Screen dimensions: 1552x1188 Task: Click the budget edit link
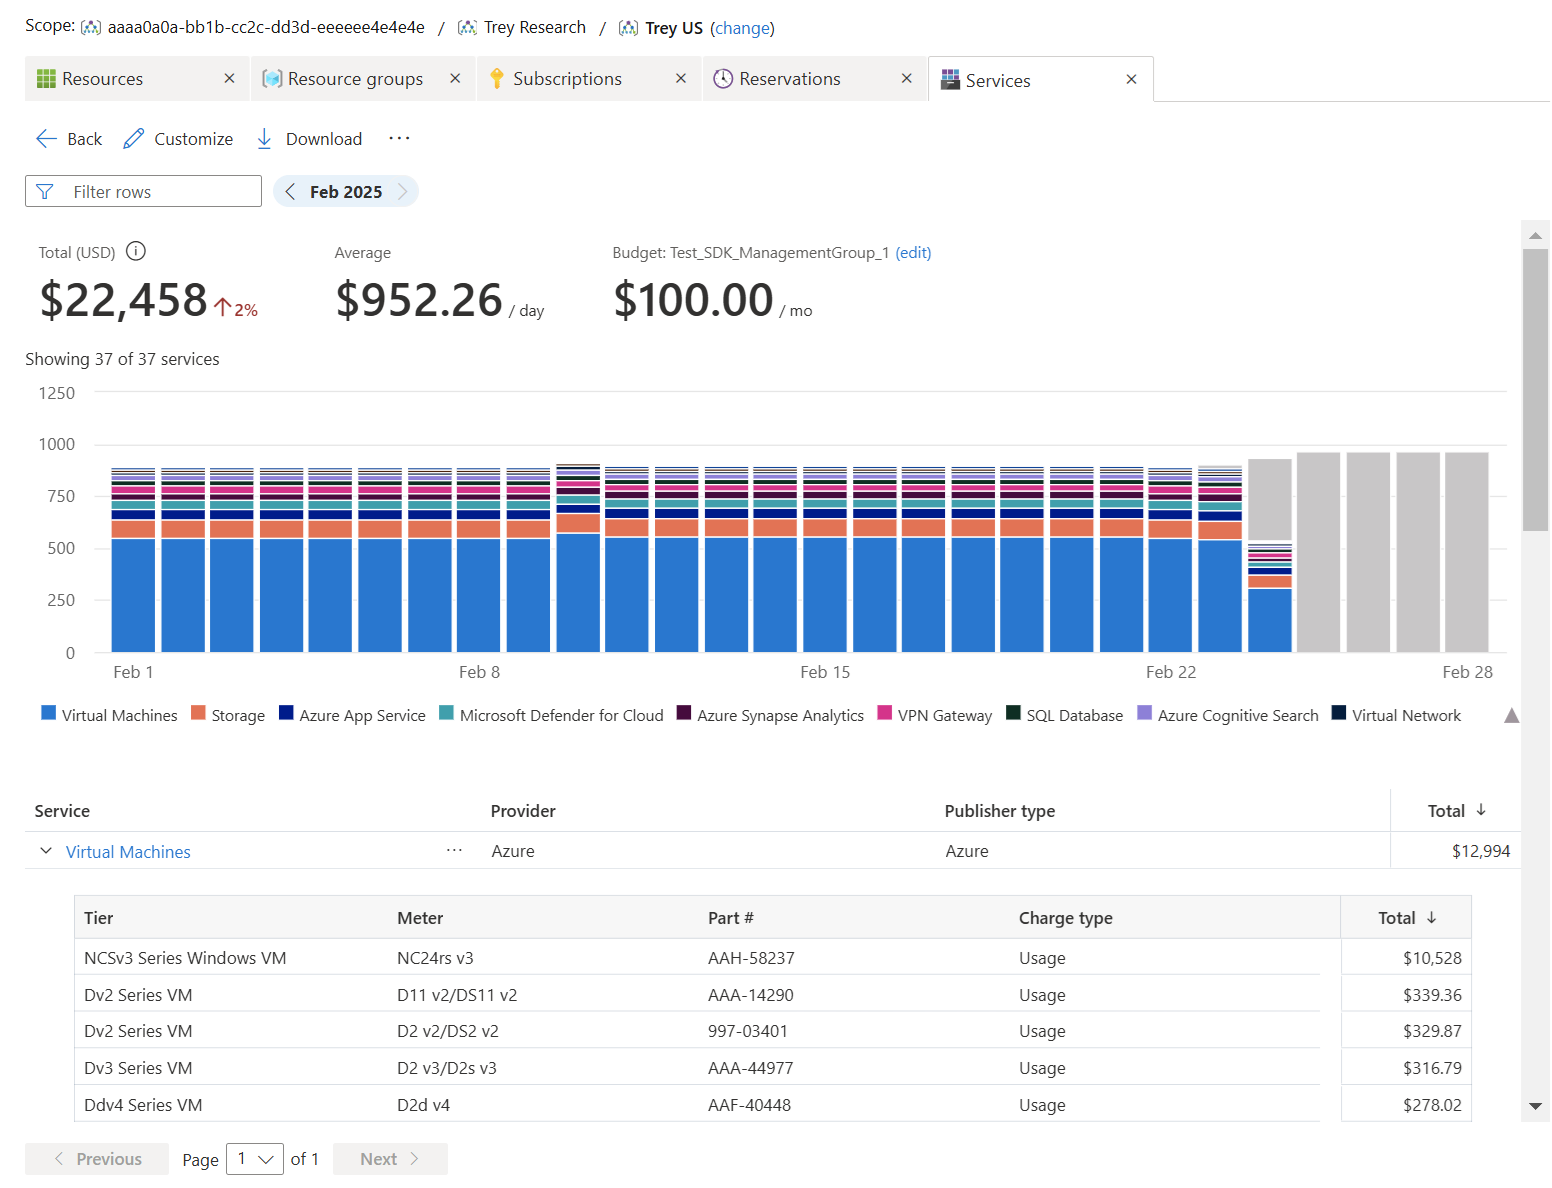(x=913, y=253)
